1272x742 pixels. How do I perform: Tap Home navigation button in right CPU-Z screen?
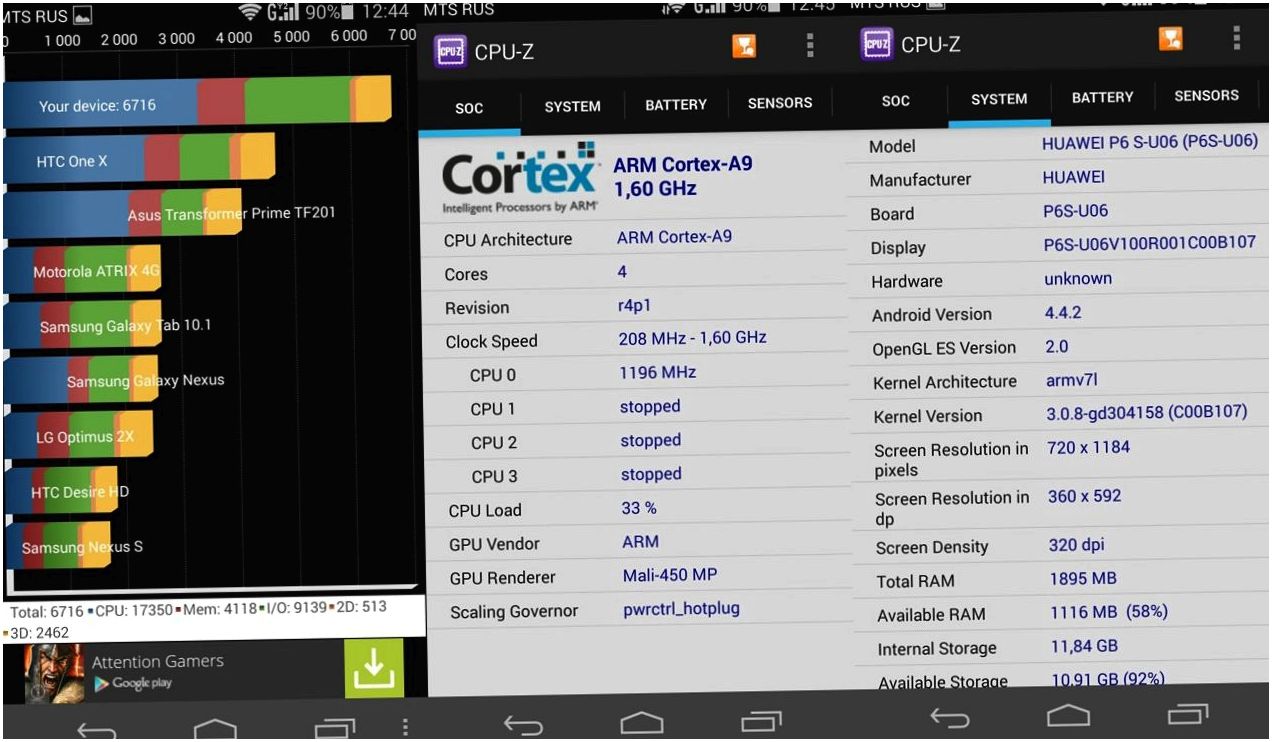point(1068,715)
